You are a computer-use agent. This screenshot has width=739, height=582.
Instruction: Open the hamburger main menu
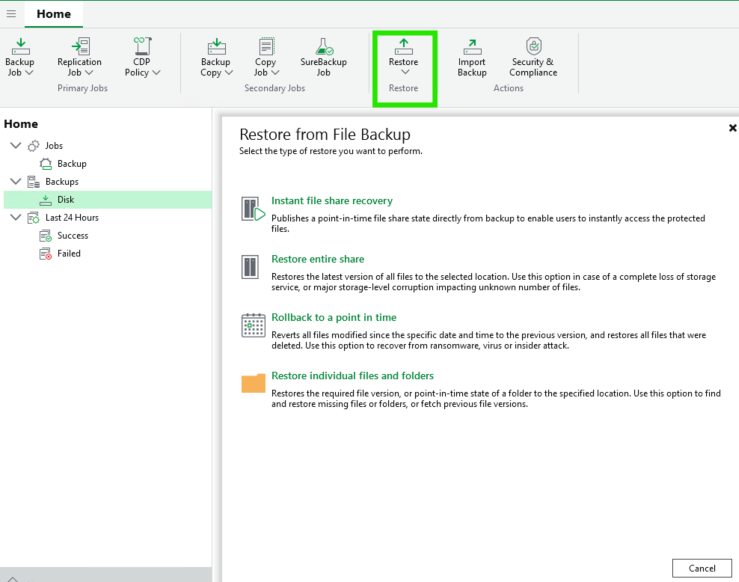click(12, 14)
